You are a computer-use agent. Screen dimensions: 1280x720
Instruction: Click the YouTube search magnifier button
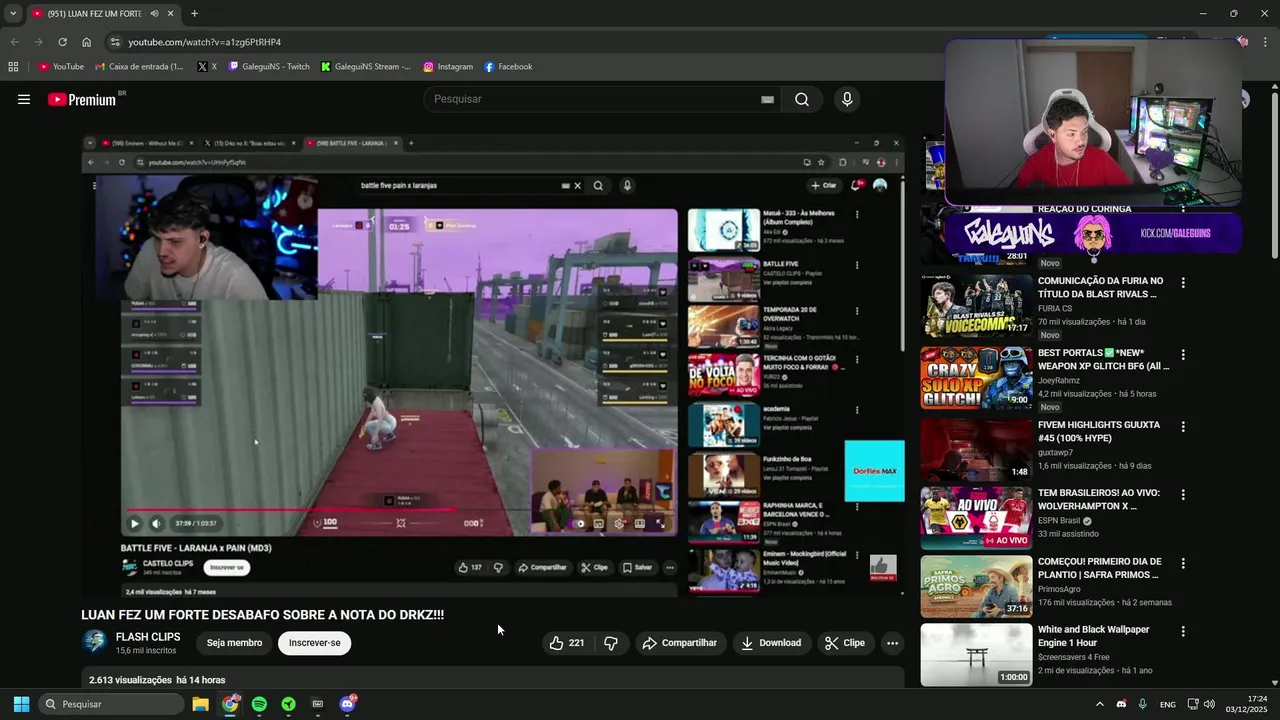click(802, 99)
